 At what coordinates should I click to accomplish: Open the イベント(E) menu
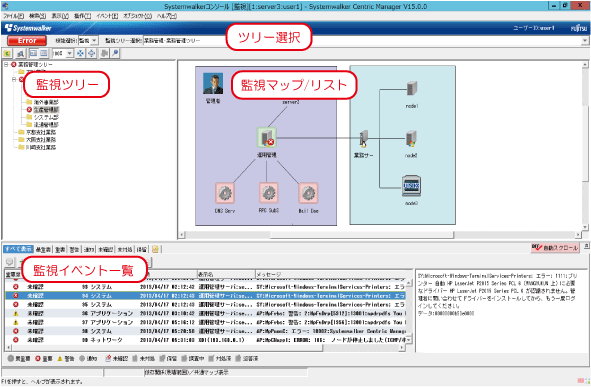pos(107,16)
